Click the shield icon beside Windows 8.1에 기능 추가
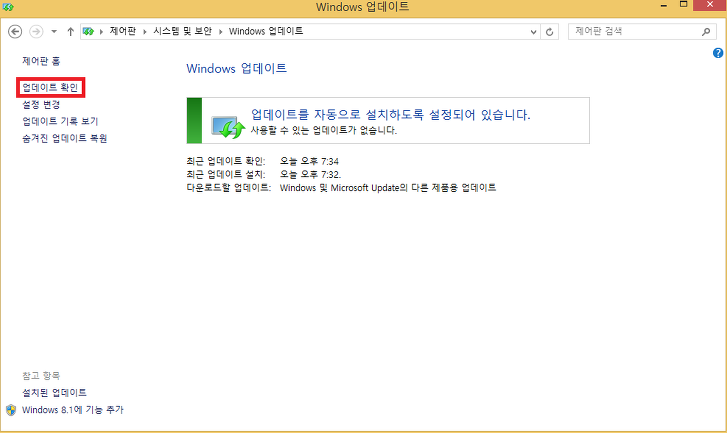The height and width of the screenshot is (433, 727). [11, 410]
